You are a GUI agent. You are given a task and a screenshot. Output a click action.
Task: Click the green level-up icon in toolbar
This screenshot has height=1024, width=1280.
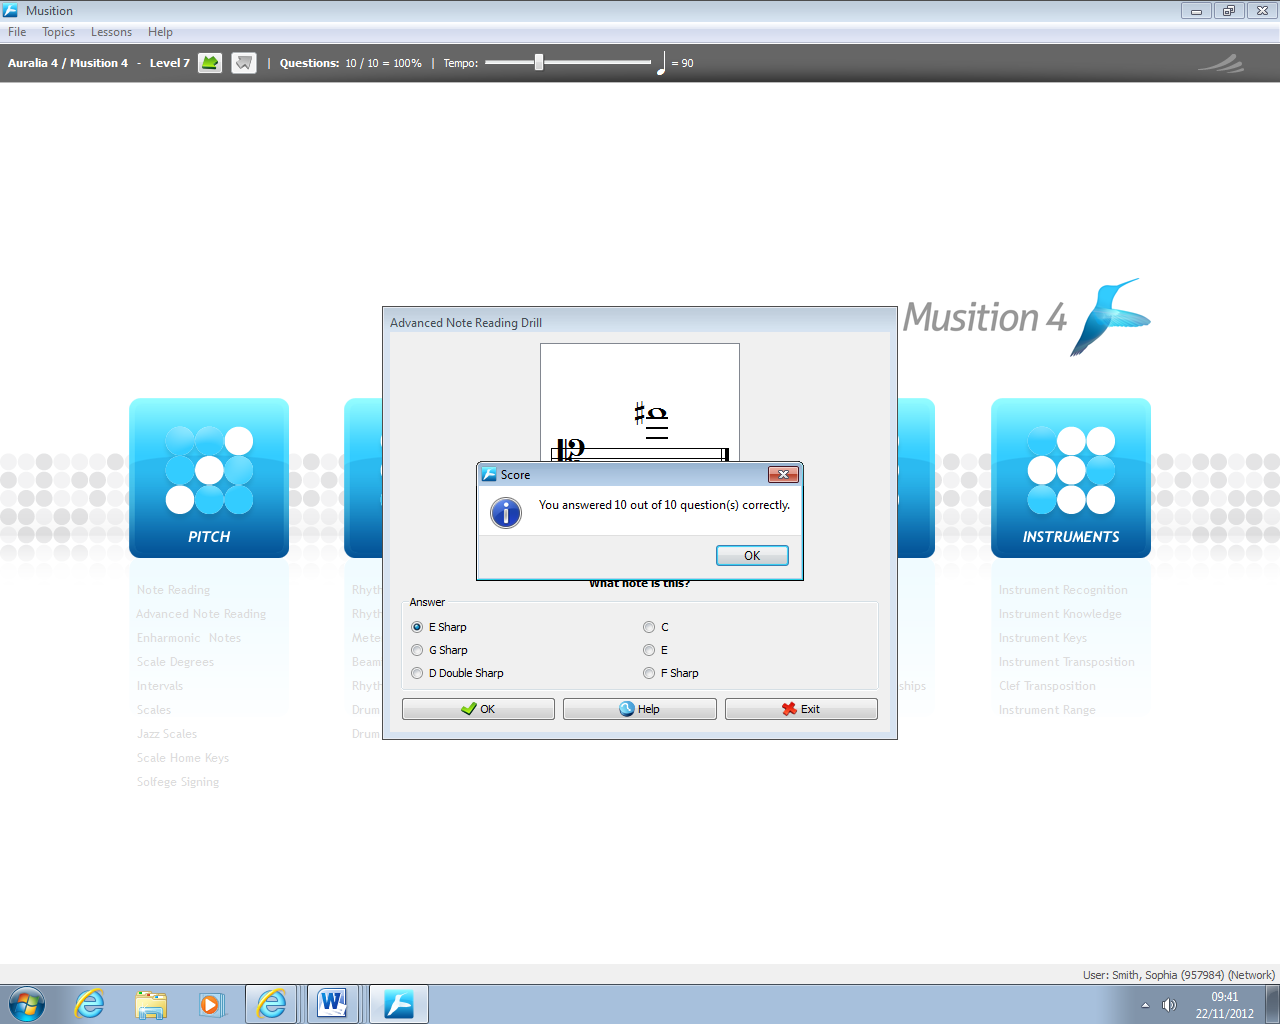click(210, 63)
